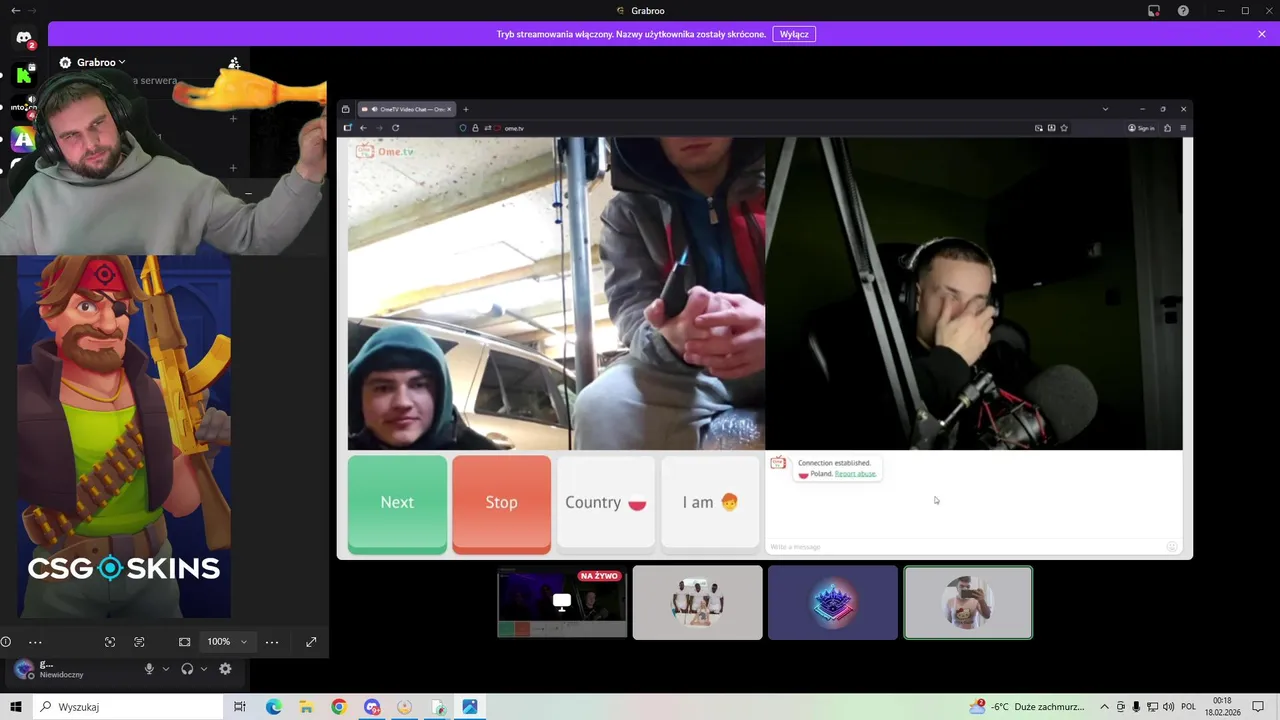Click the user avatar showing Niewidoczny status
1280x720 pixels.
[24, 669]
